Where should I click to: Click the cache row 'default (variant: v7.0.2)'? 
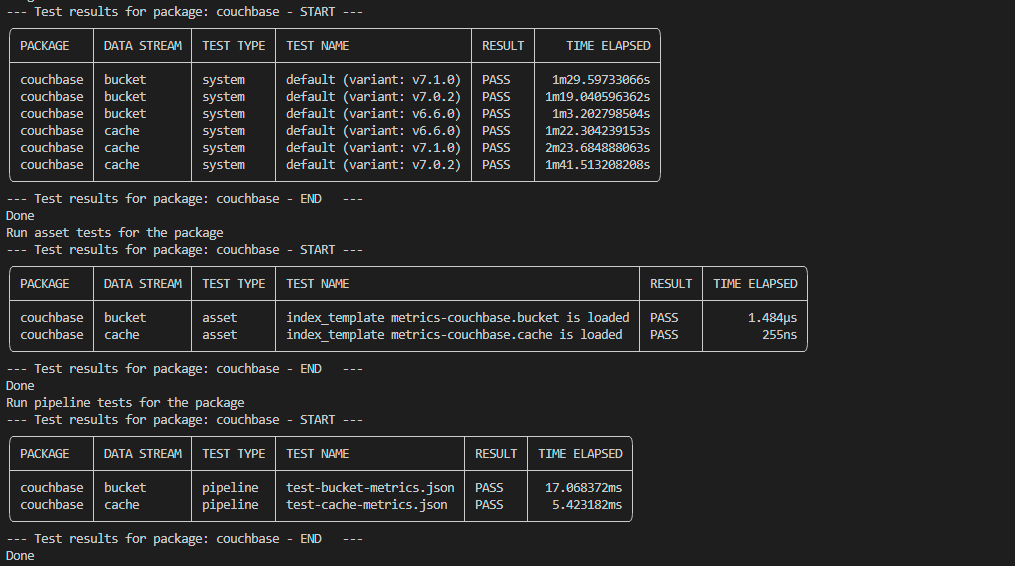[x=374, y=164]
